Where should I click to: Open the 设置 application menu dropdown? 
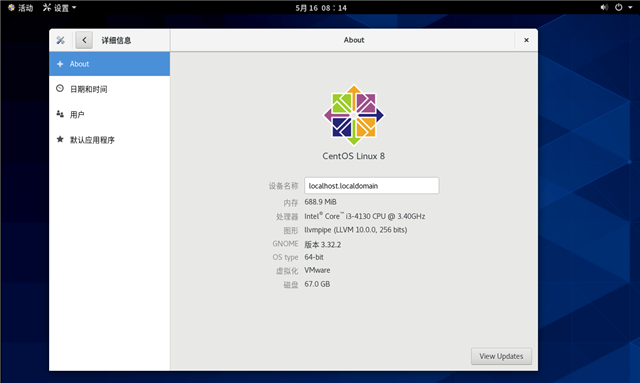point(60,8)
